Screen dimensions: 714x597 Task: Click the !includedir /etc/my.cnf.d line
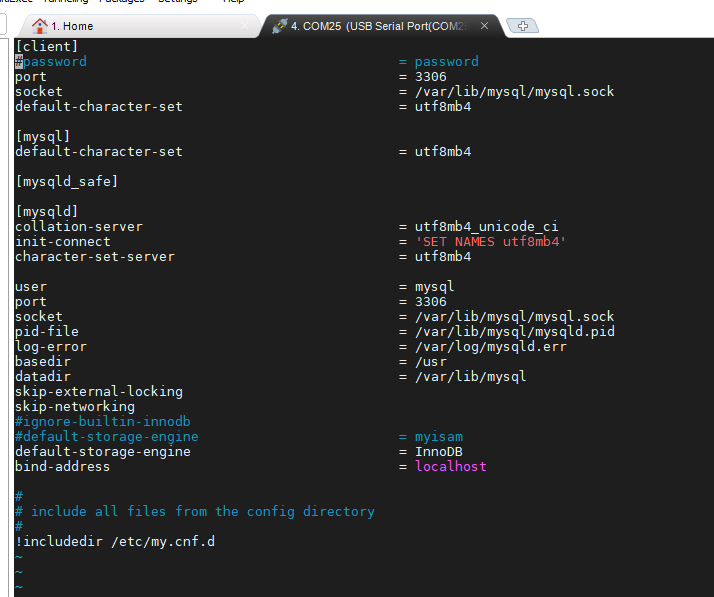point(115,541)
